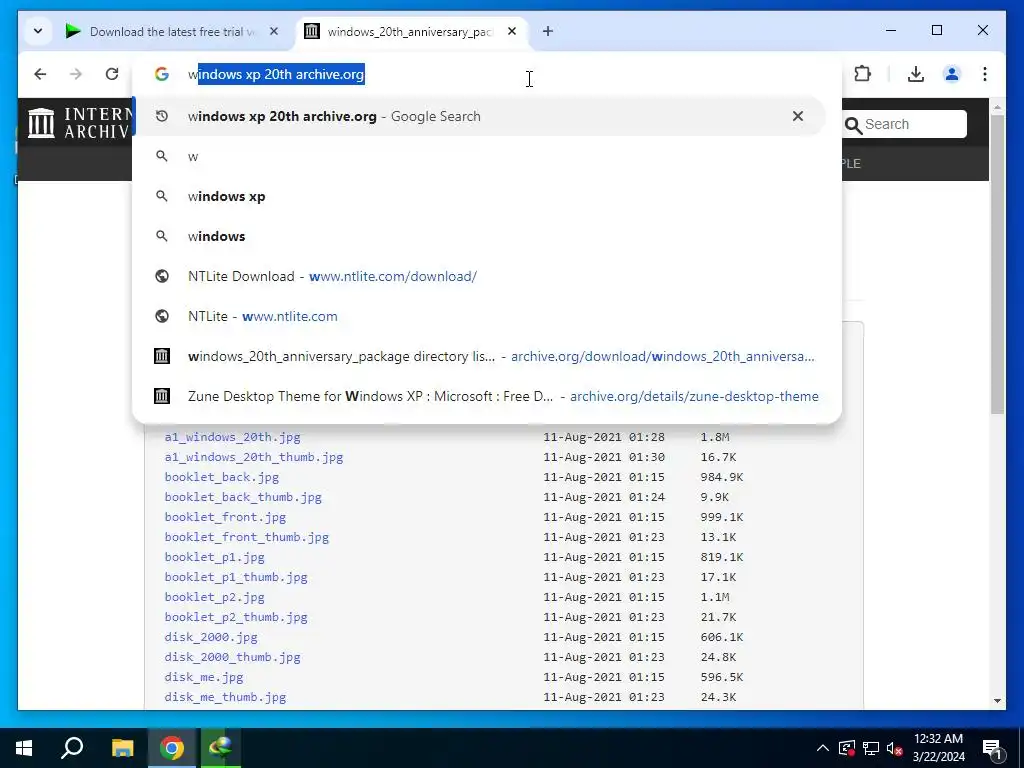Screen dimensions: 1024x768
Task: Open disk_me.jpg file link
Action: coord(204,677)
